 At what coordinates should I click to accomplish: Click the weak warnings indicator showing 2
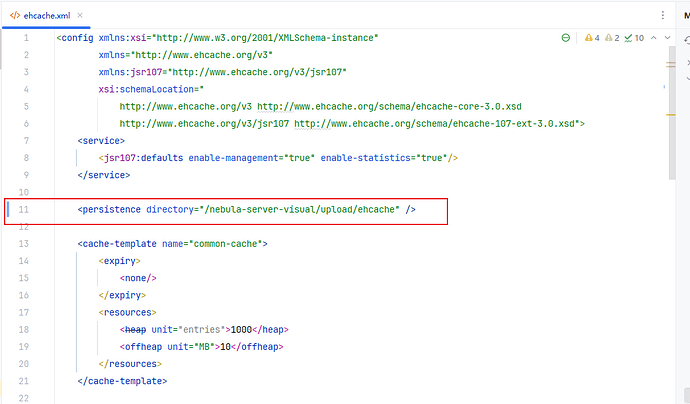tap(611, 38)
